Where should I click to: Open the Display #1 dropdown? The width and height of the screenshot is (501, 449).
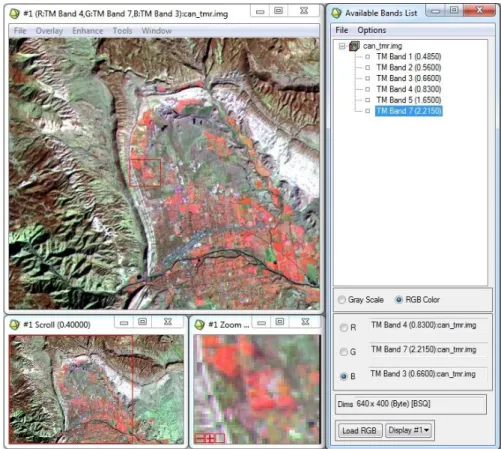click(409, 430)
